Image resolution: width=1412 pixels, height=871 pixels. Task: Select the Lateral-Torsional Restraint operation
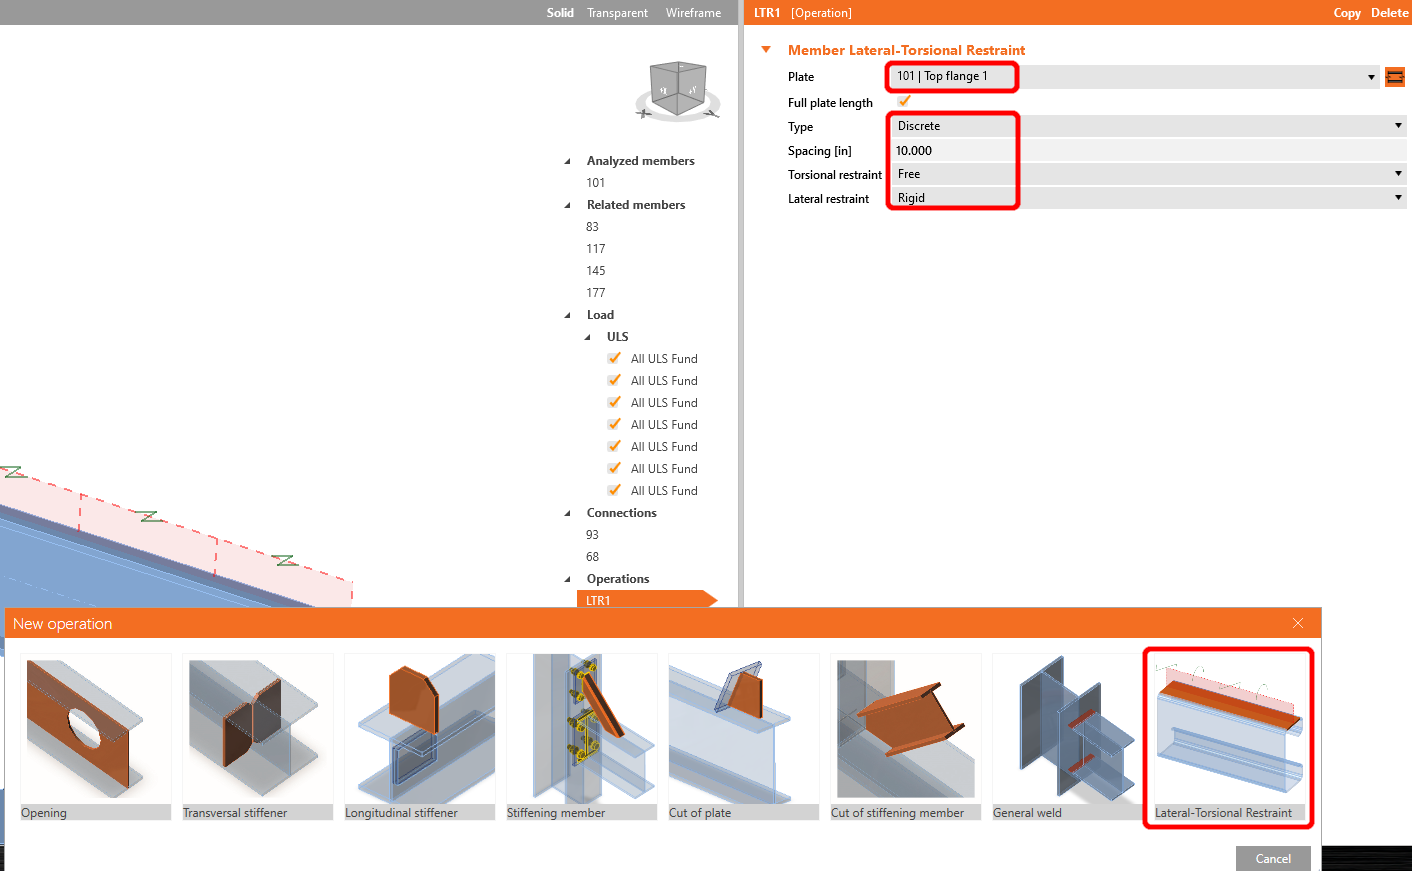tap(1228, 728)
